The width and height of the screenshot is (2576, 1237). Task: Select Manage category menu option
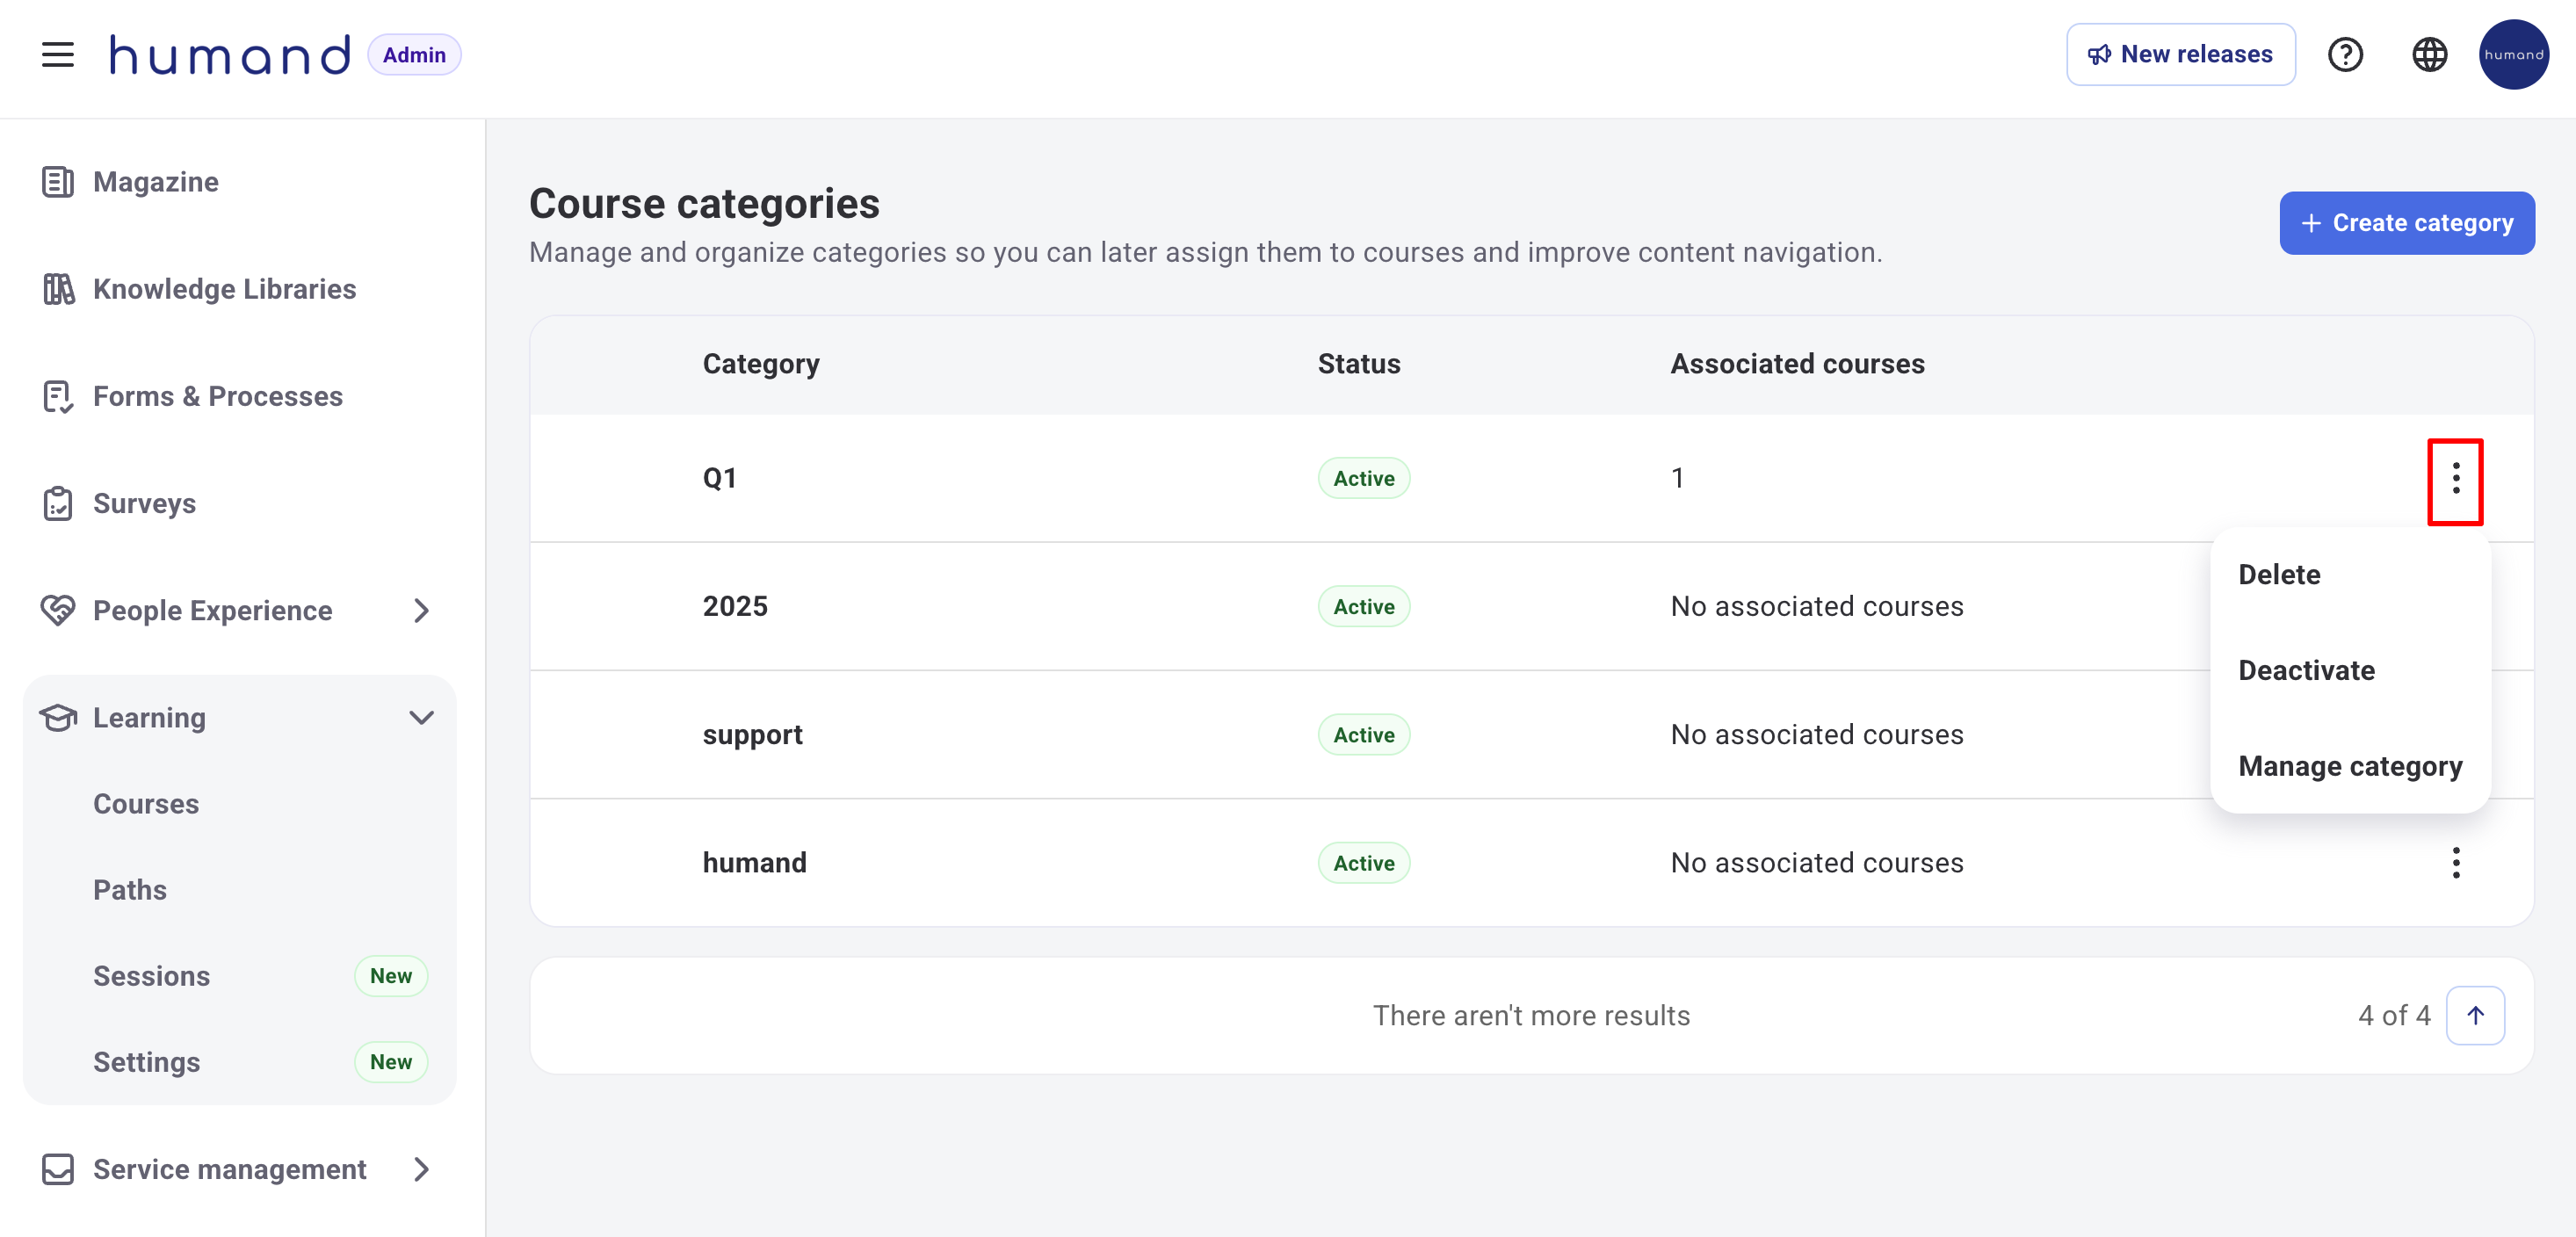(x=2350, y=766)
